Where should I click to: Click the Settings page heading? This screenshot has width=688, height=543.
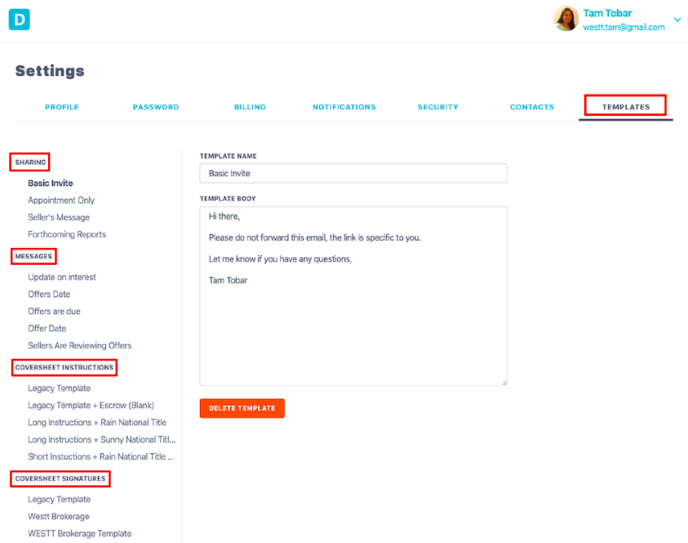tap(50, 71)
